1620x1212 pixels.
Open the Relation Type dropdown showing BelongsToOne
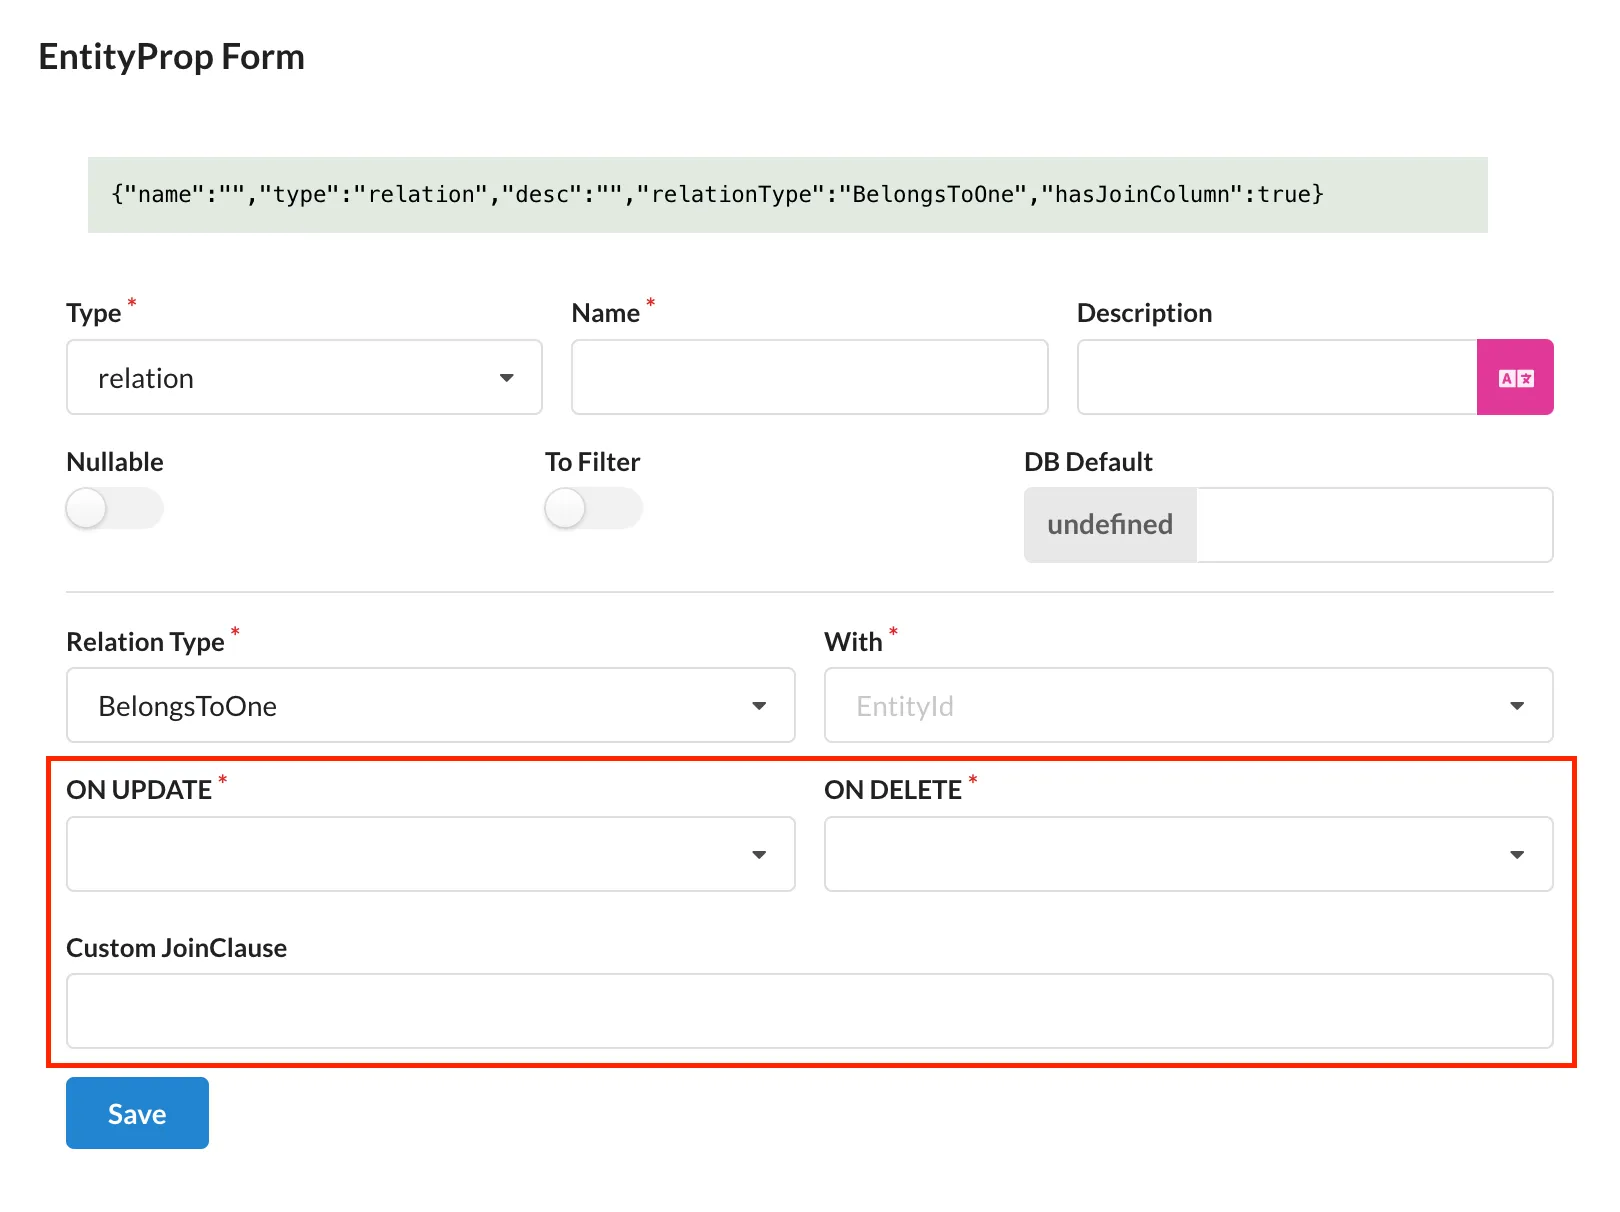[430, 706]
